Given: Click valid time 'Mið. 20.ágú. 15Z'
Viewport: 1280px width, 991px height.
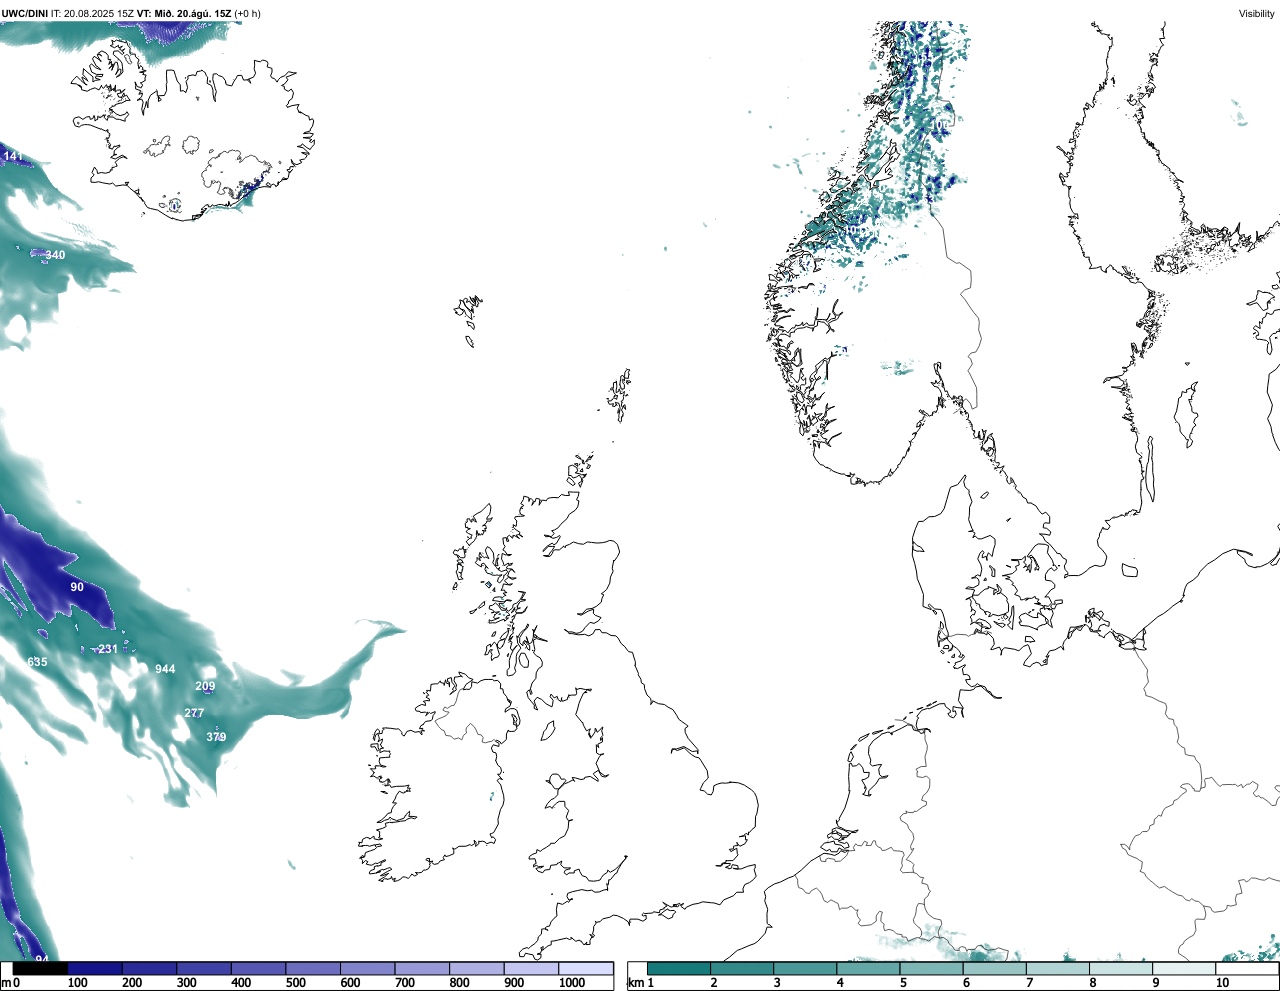Looking at the screenshot, I should coord(192,13).
